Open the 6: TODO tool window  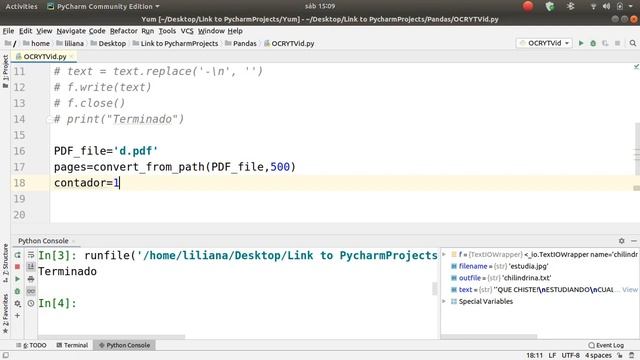31,345
